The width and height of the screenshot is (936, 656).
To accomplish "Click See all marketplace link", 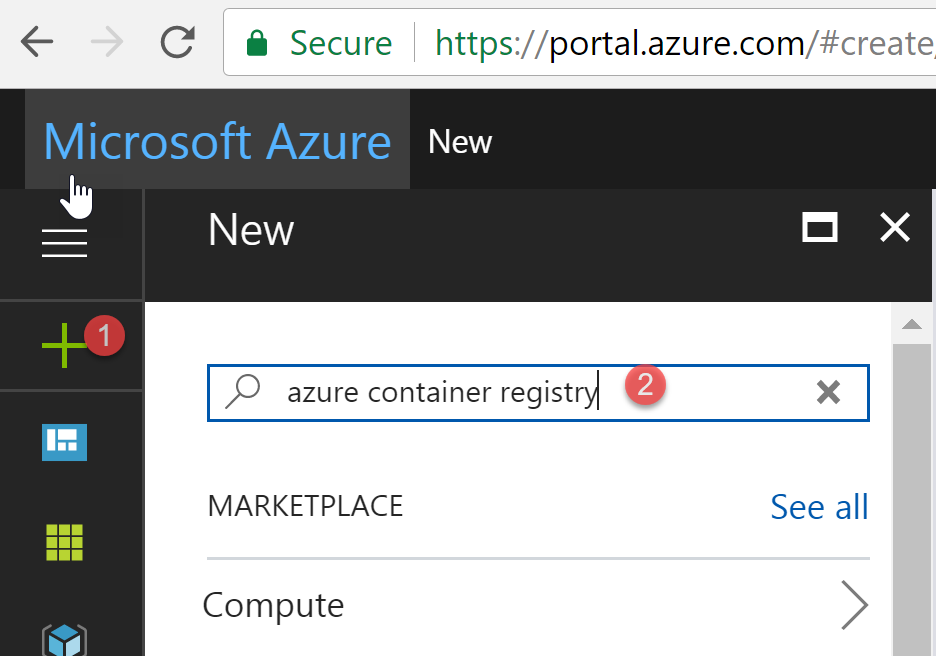I will click(x=819, y=507).
